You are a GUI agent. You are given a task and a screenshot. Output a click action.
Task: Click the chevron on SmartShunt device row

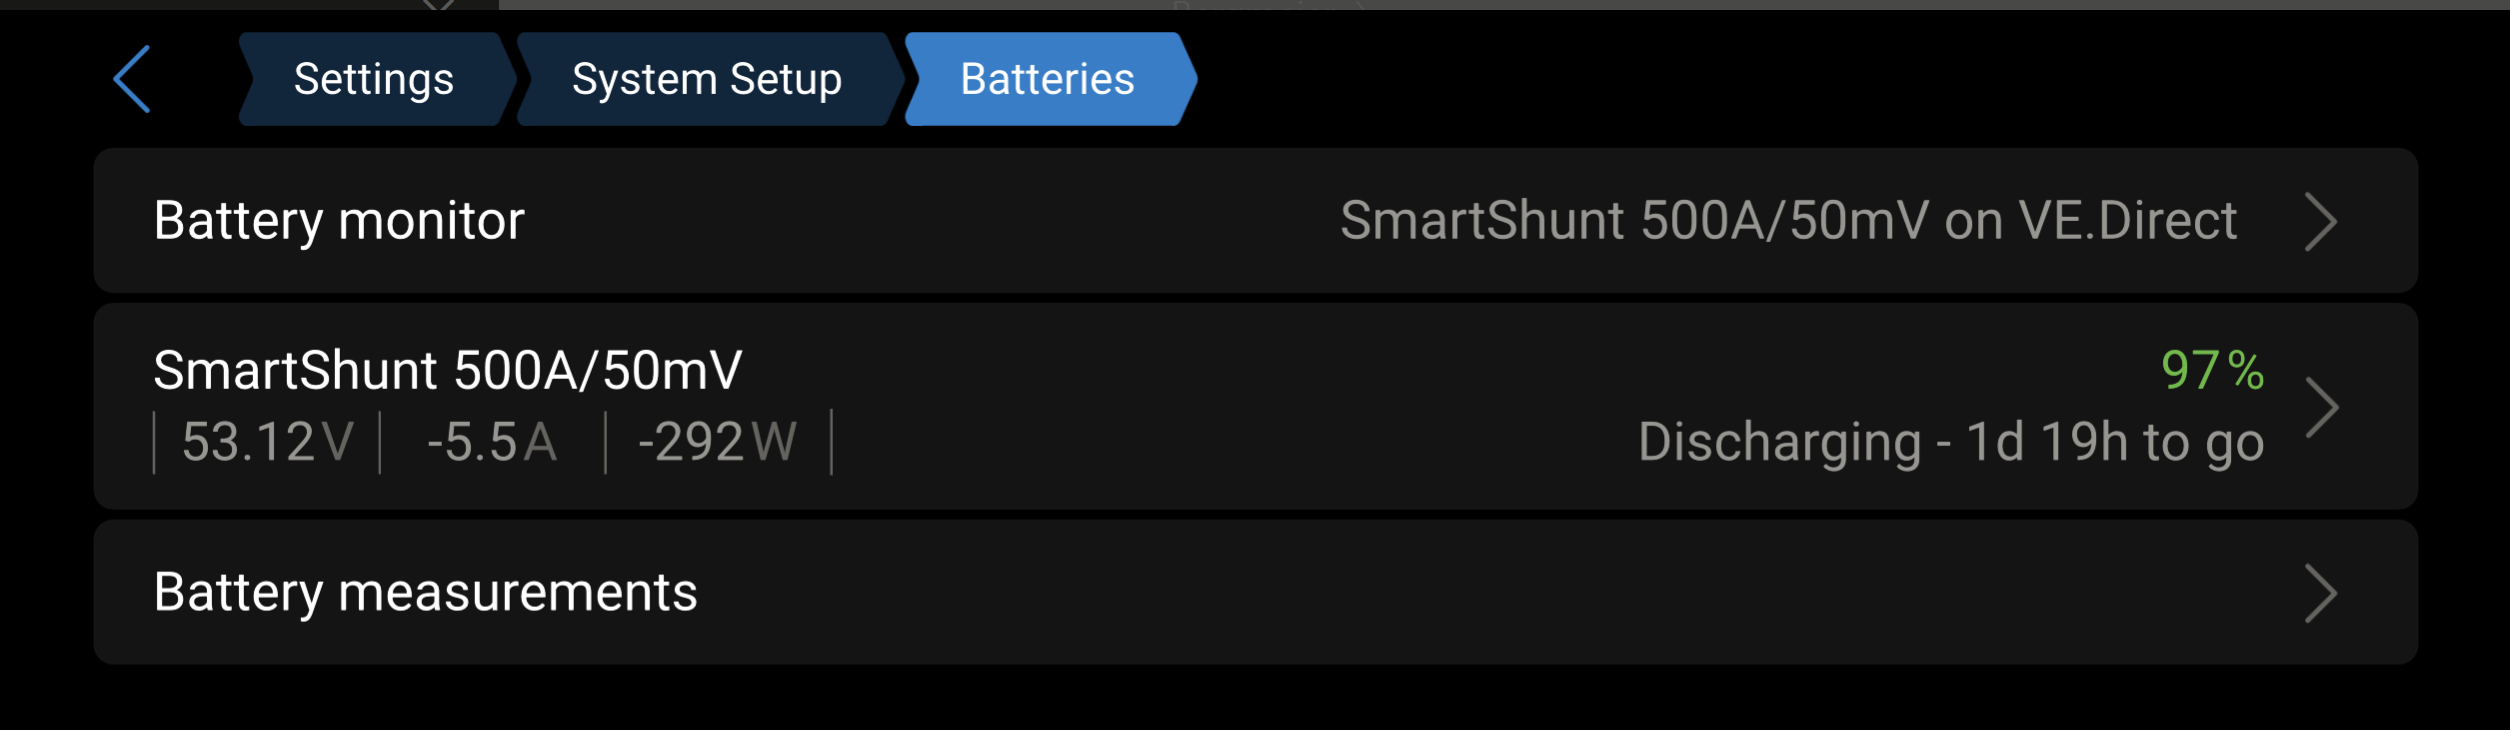[2320, 407]
